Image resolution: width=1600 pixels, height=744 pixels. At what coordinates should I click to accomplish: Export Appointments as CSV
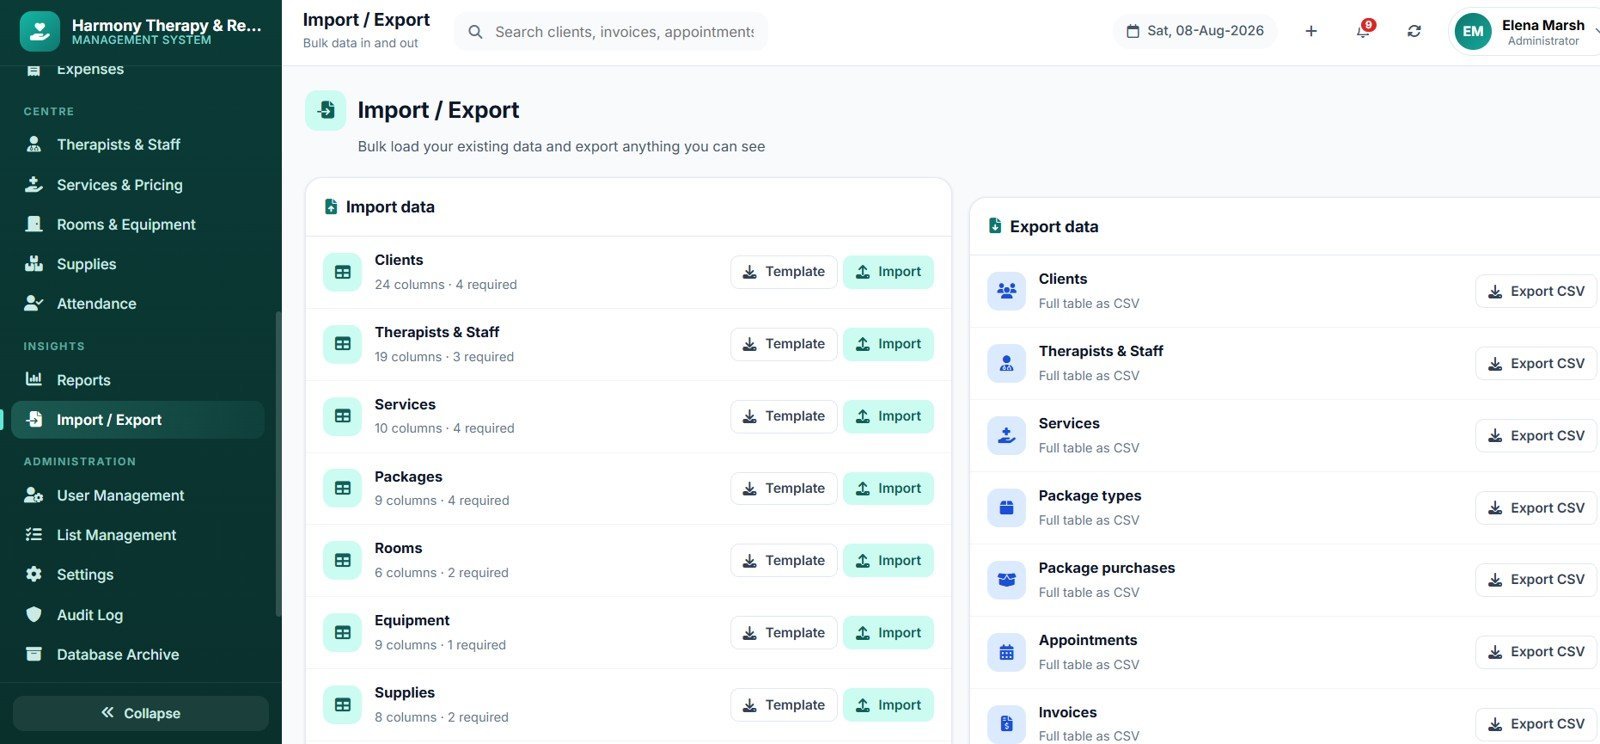coord(1536,652)
